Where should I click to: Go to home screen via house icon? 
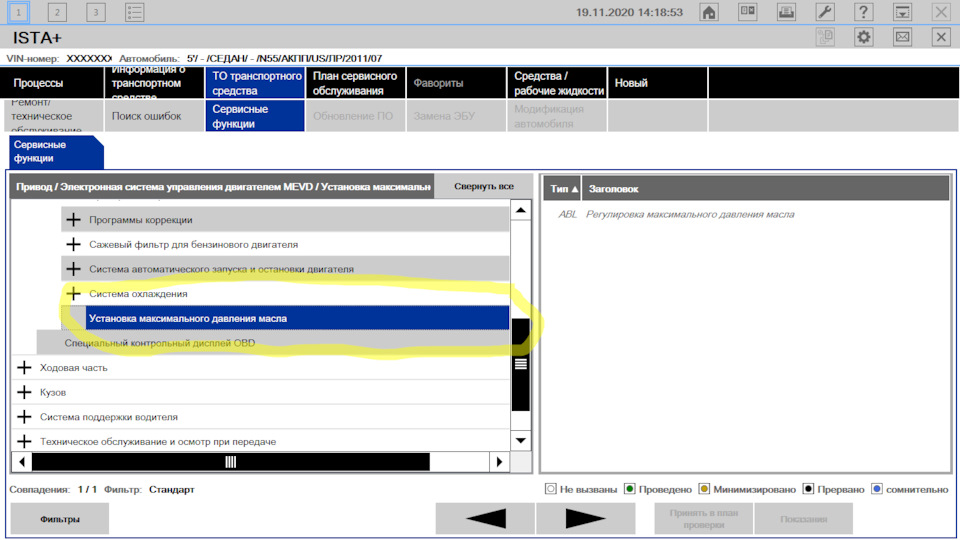click(709, 12)
